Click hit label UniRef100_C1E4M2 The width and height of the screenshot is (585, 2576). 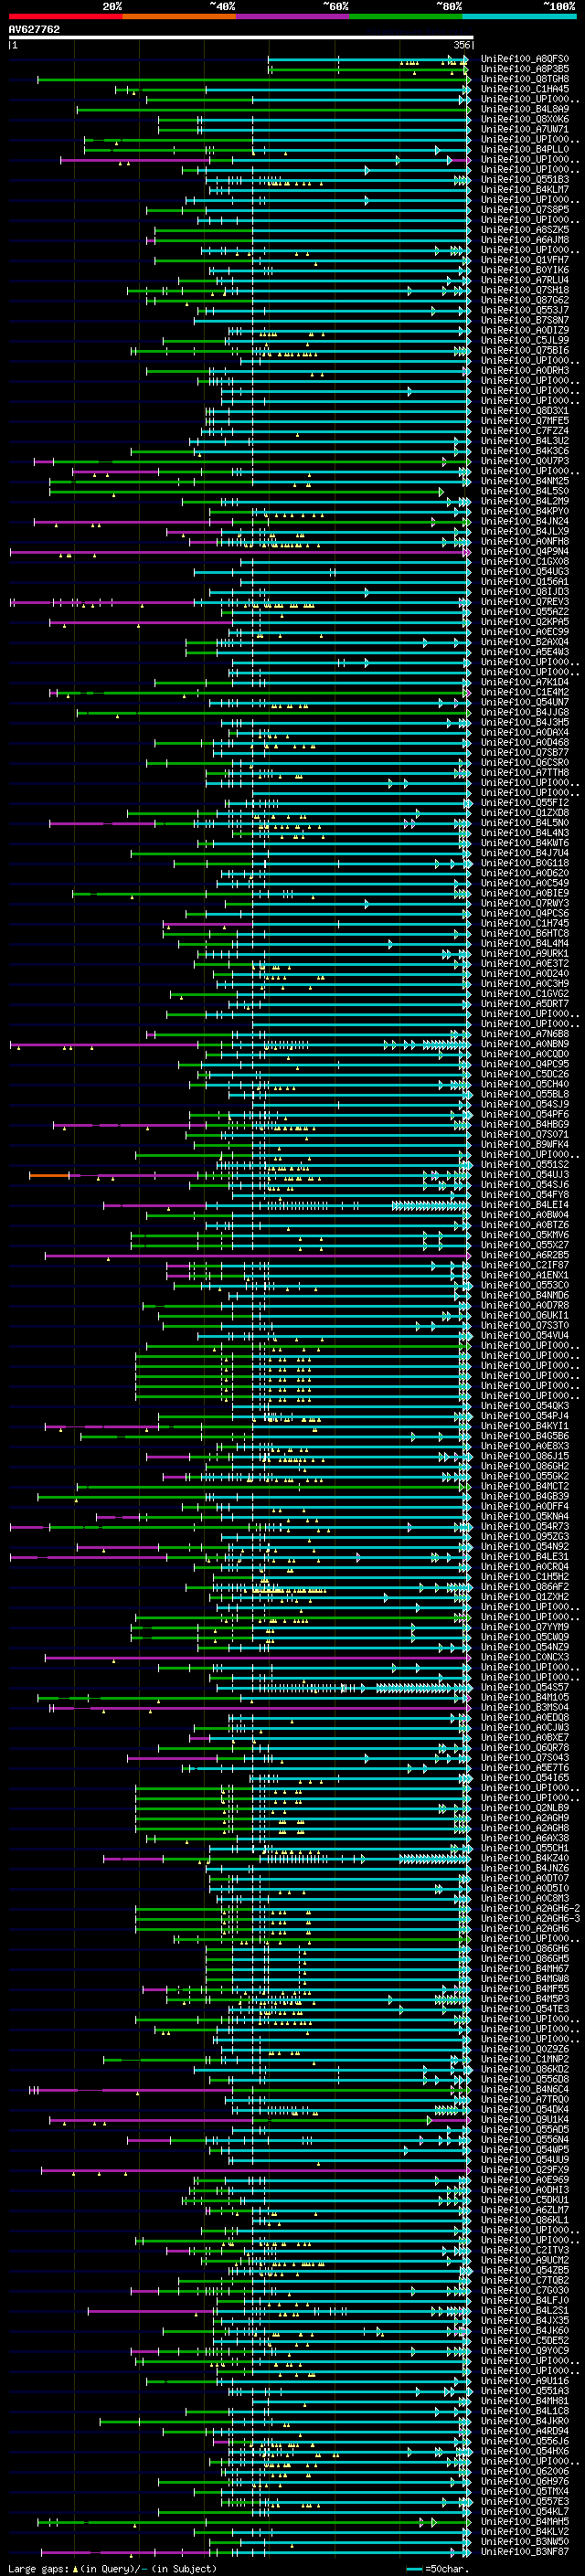point(525,692)
